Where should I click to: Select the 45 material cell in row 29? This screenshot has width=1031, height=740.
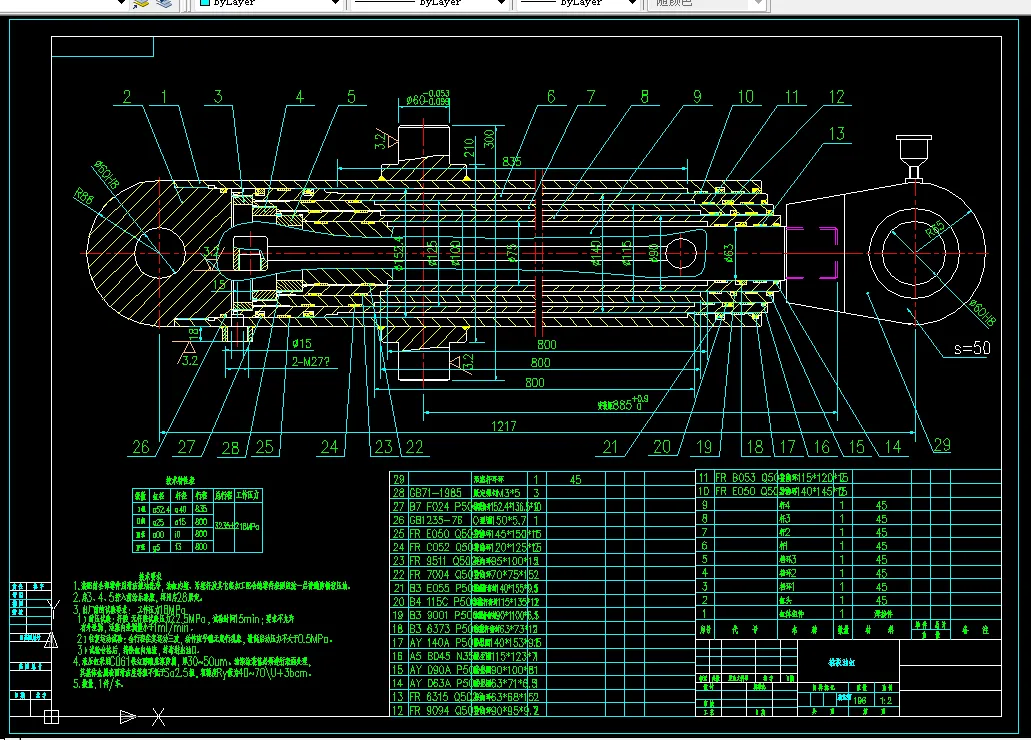coord(575,480)
